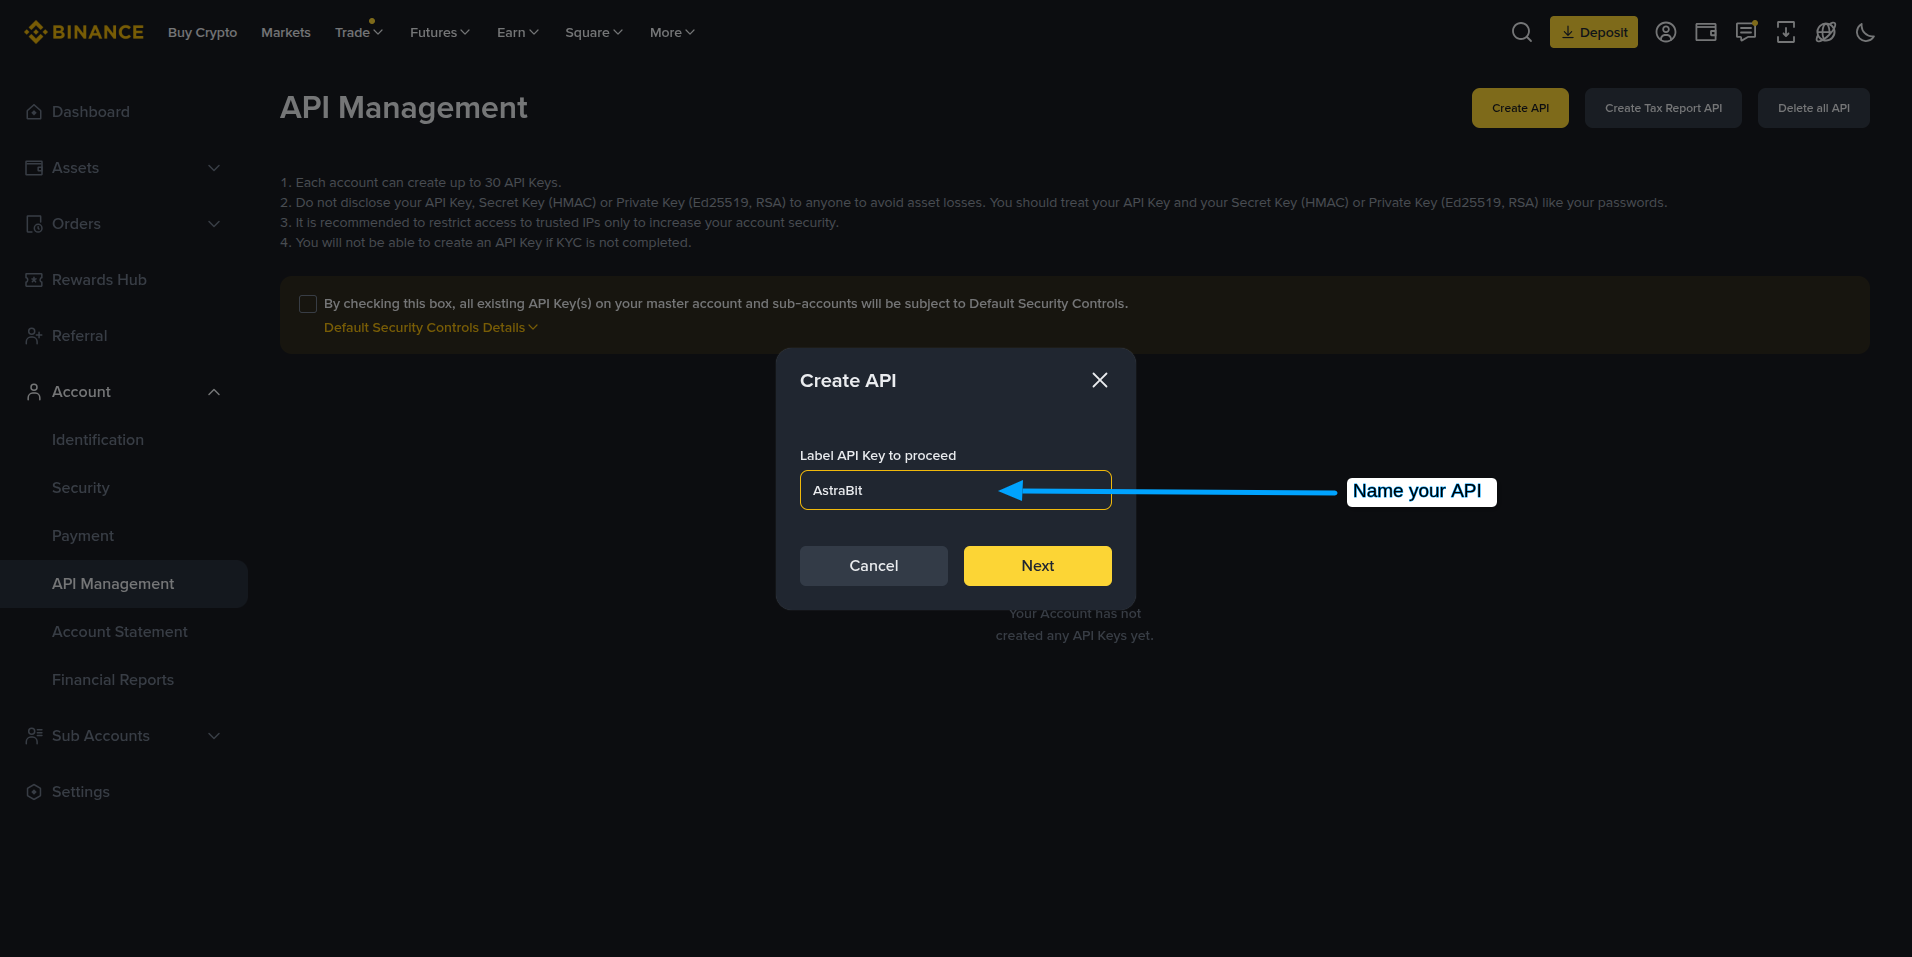
Task: Open the More dropdown menu
Action: pos(672,32)
